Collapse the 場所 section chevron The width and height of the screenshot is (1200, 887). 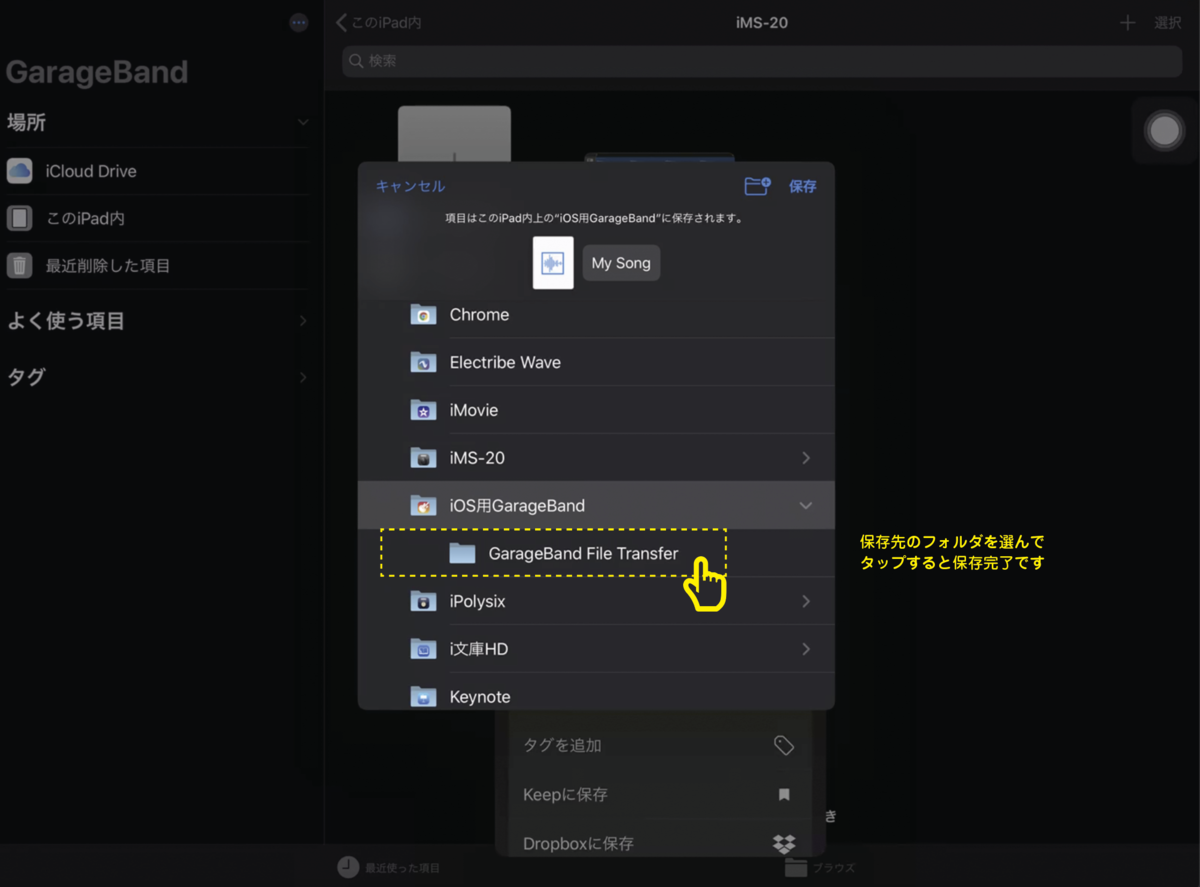click(x=303, y=122)
